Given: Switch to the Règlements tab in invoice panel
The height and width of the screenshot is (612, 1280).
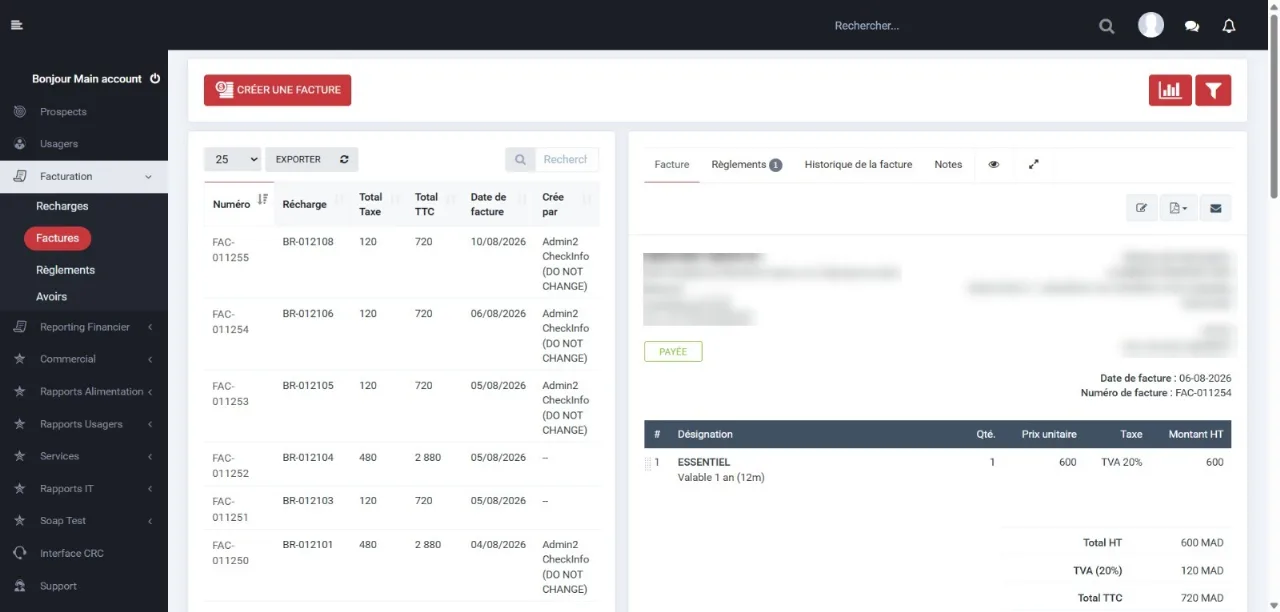Looking at the screenshot, I should click(x=746, y=164).
